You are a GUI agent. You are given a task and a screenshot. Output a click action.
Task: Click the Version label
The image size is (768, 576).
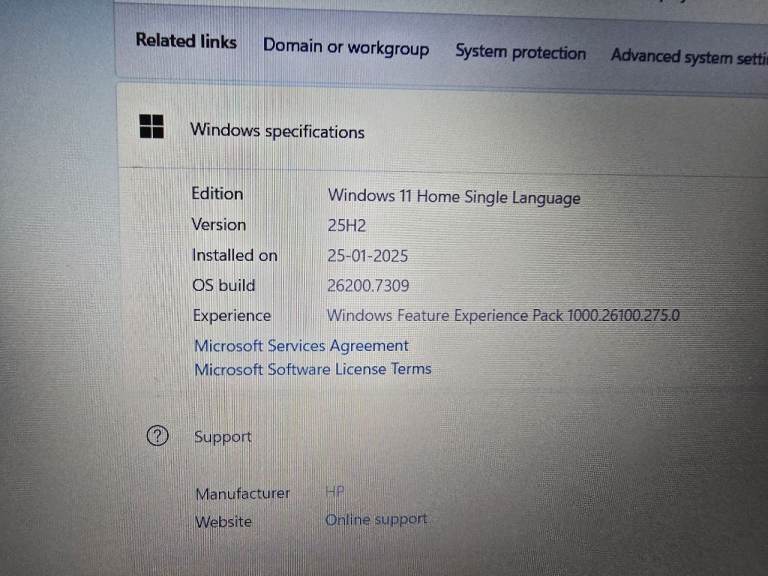(218, 225)
